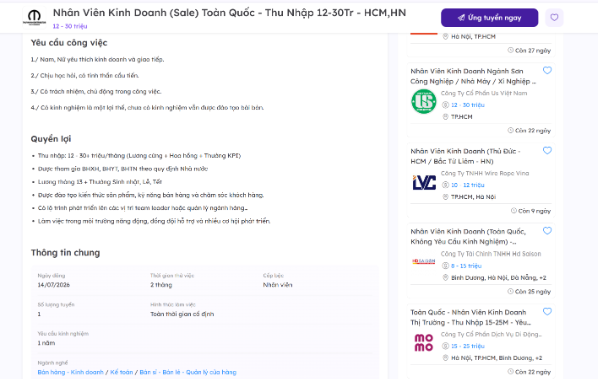Click the Ứng tuyển ngay button
Screen dimensions: 598x379
coord(489,18)
